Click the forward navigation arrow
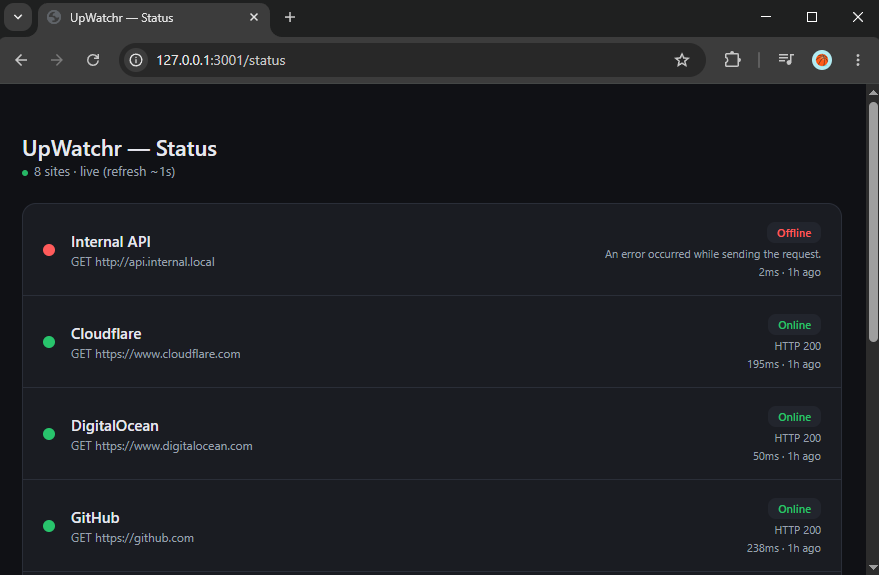This screenshot has height=575, width=879. [57, 60]
